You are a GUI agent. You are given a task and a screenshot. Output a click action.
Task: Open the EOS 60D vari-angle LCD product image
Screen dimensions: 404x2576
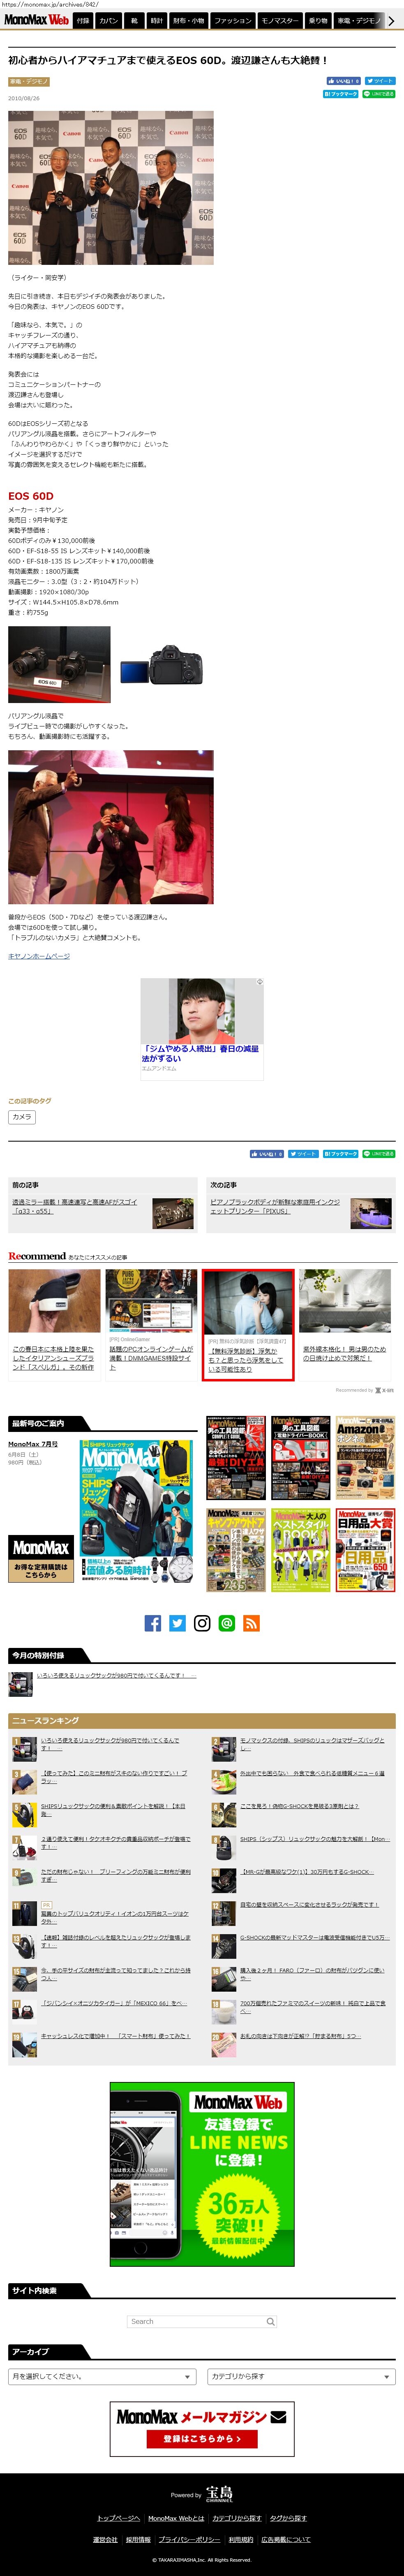(x=162, y=664)
